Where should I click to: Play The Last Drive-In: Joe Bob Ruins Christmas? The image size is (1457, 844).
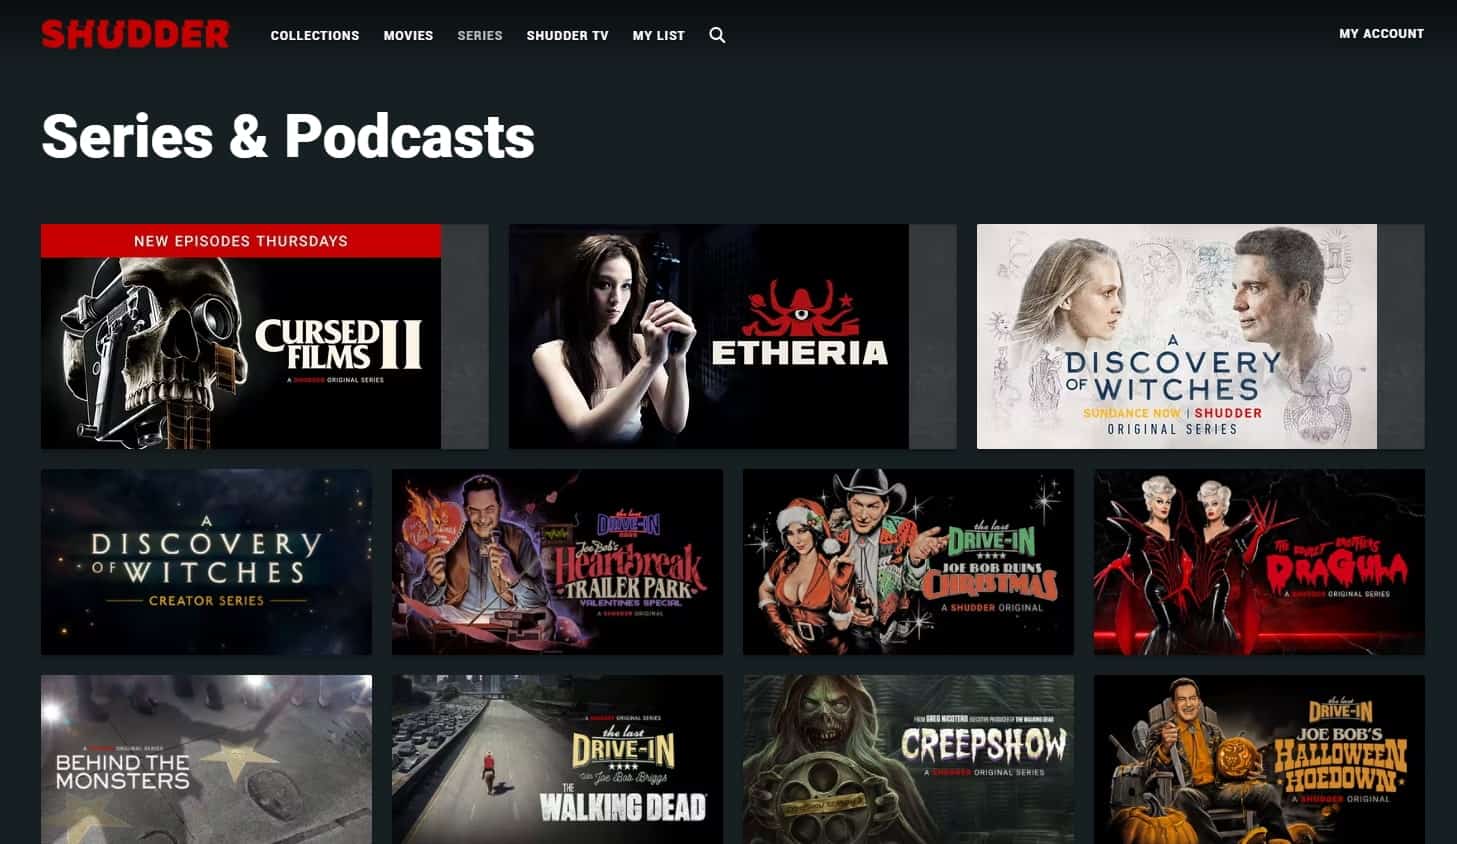click(x=908, y=561)
